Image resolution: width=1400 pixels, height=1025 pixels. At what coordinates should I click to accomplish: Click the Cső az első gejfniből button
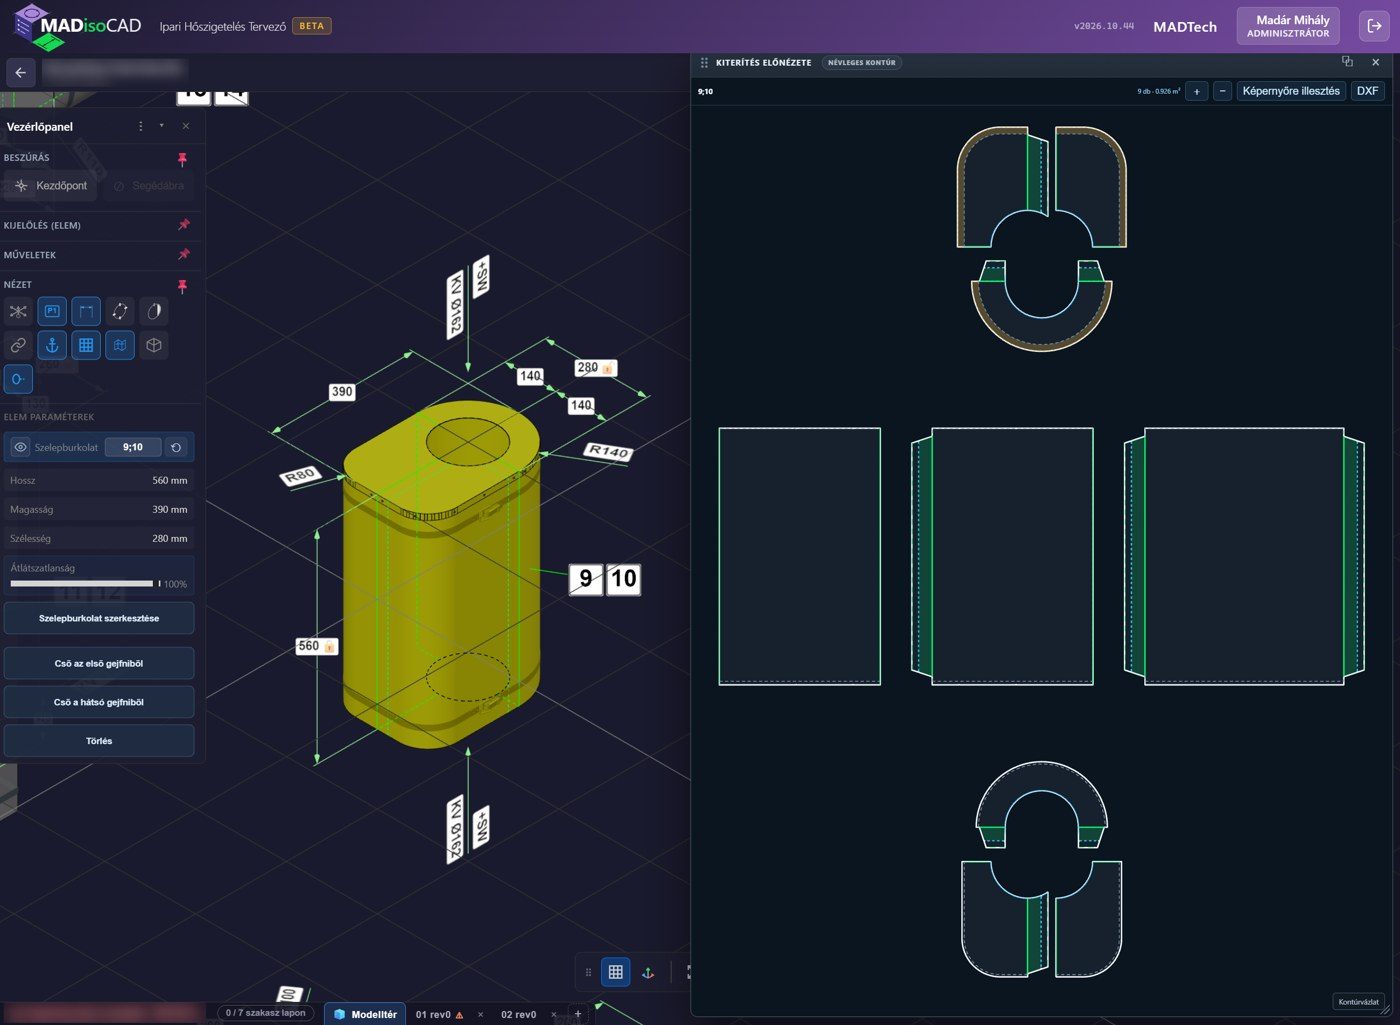[99, 663]
